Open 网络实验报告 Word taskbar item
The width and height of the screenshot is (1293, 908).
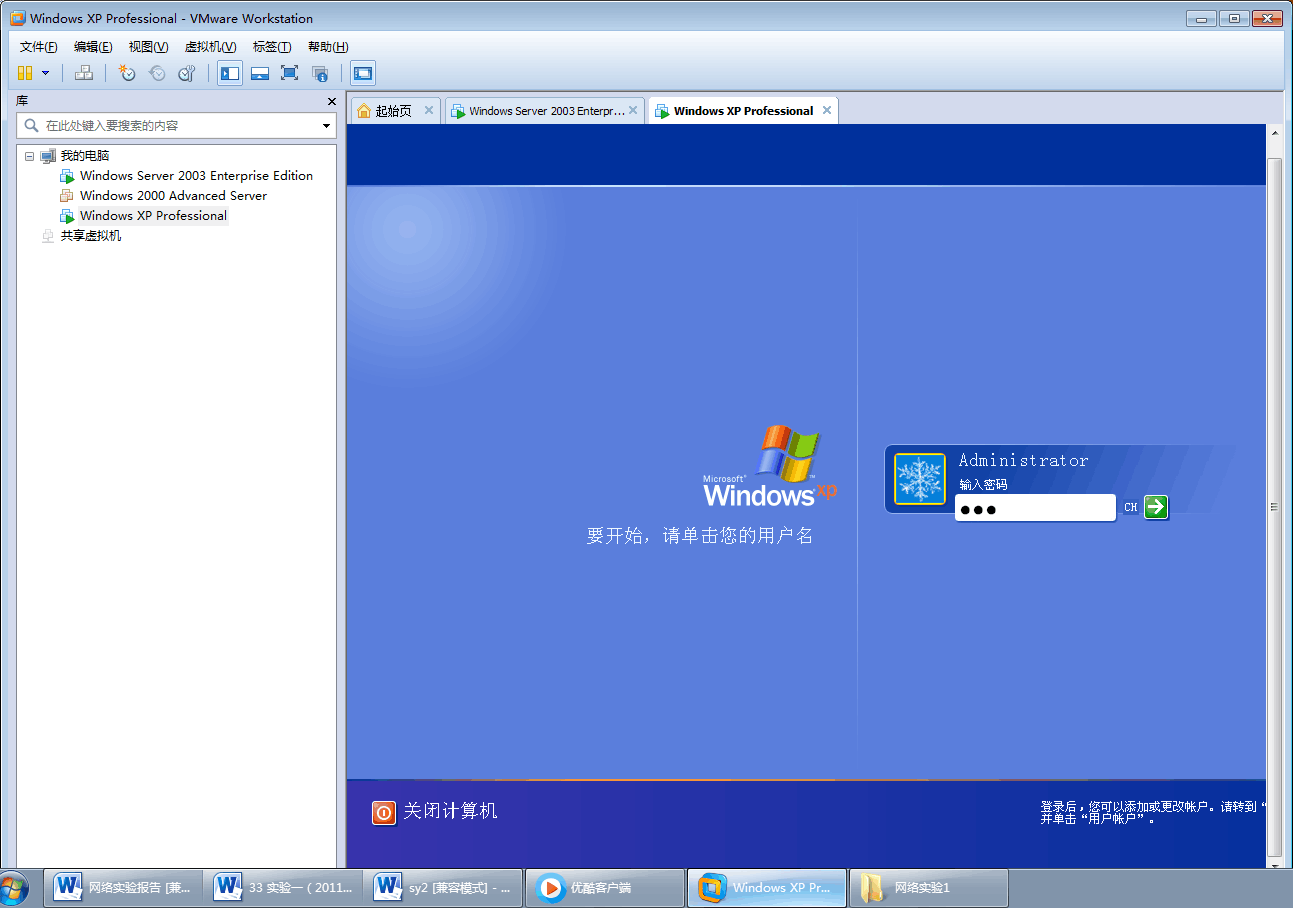(125, 887)
